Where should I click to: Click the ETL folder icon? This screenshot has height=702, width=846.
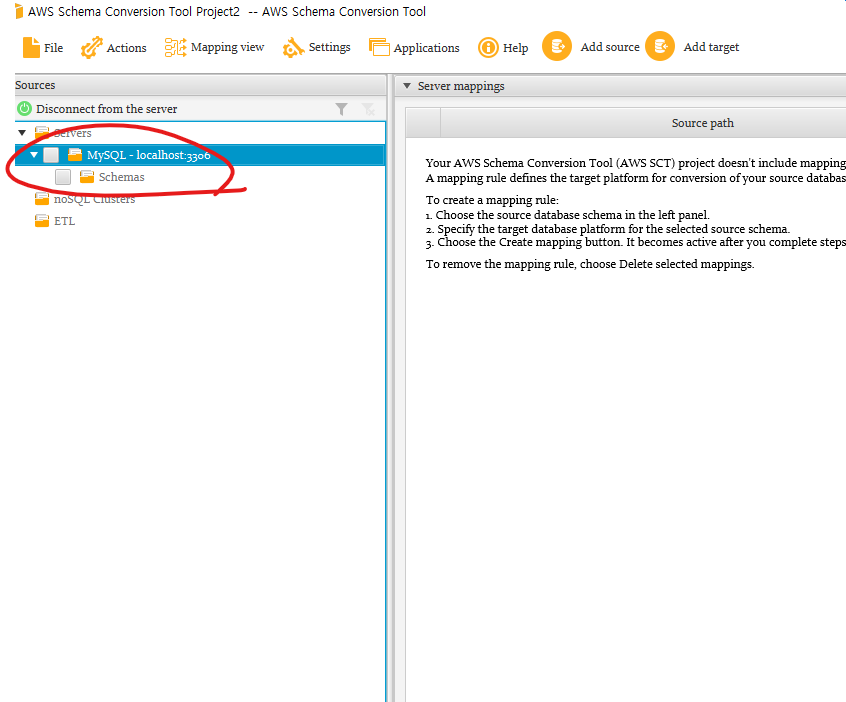(42, 221)
